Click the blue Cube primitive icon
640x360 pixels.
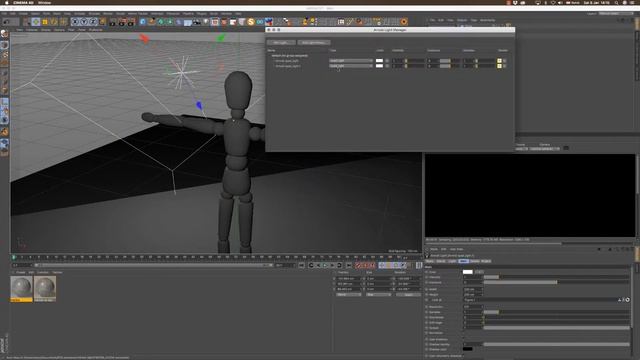143,22
